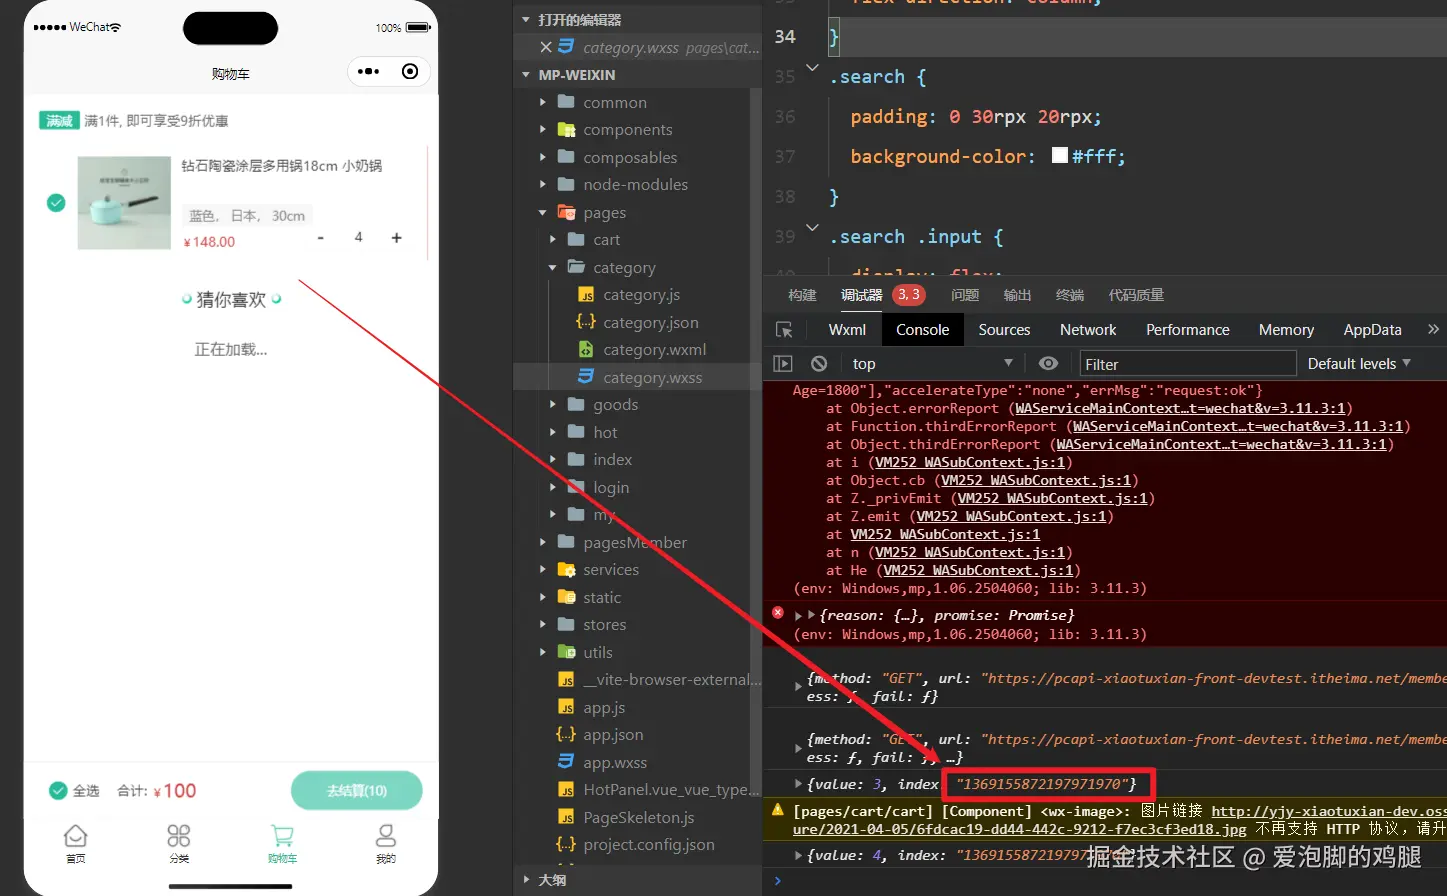Increase item quantity with plus button

397,238
